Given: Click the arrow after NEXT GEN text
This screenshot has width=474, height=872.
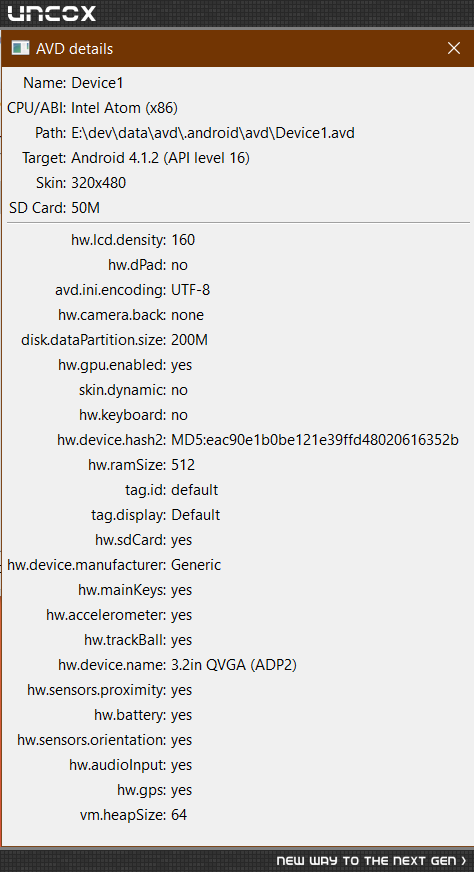Looking at the screenshot, I should pyautogui.click(x=464, y=861).
